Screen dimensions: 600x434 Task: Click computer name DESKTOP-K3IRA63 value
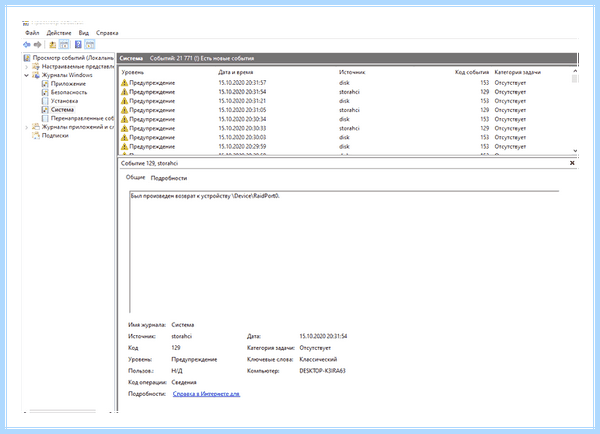pos(323,371)
